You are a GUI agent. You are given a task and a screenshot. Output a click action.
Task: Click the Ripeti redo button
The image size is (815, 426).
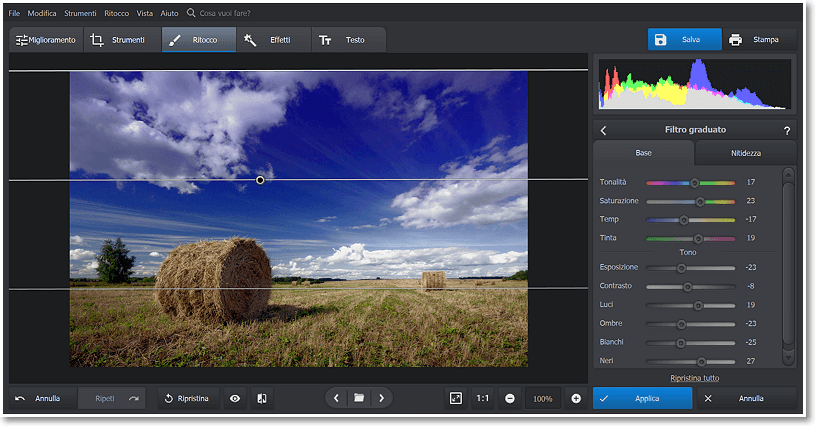click(112, 398)
